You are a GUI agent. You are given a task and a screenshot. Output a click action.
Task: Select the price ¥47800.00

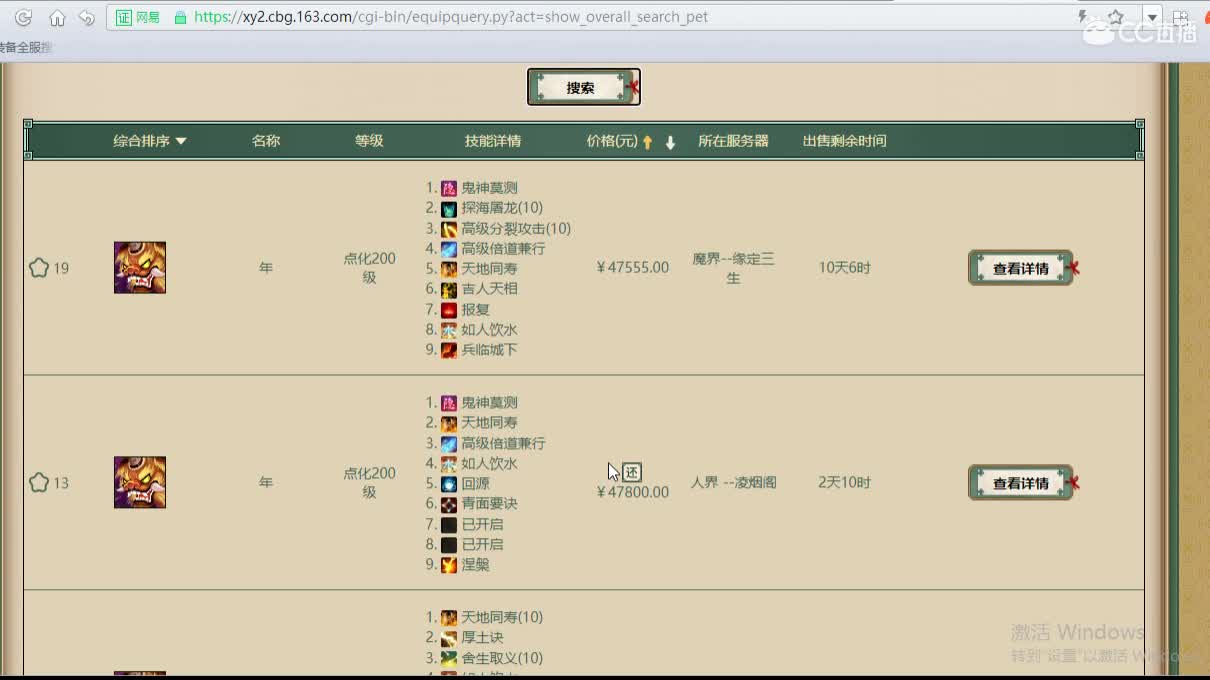pos(632,492)
